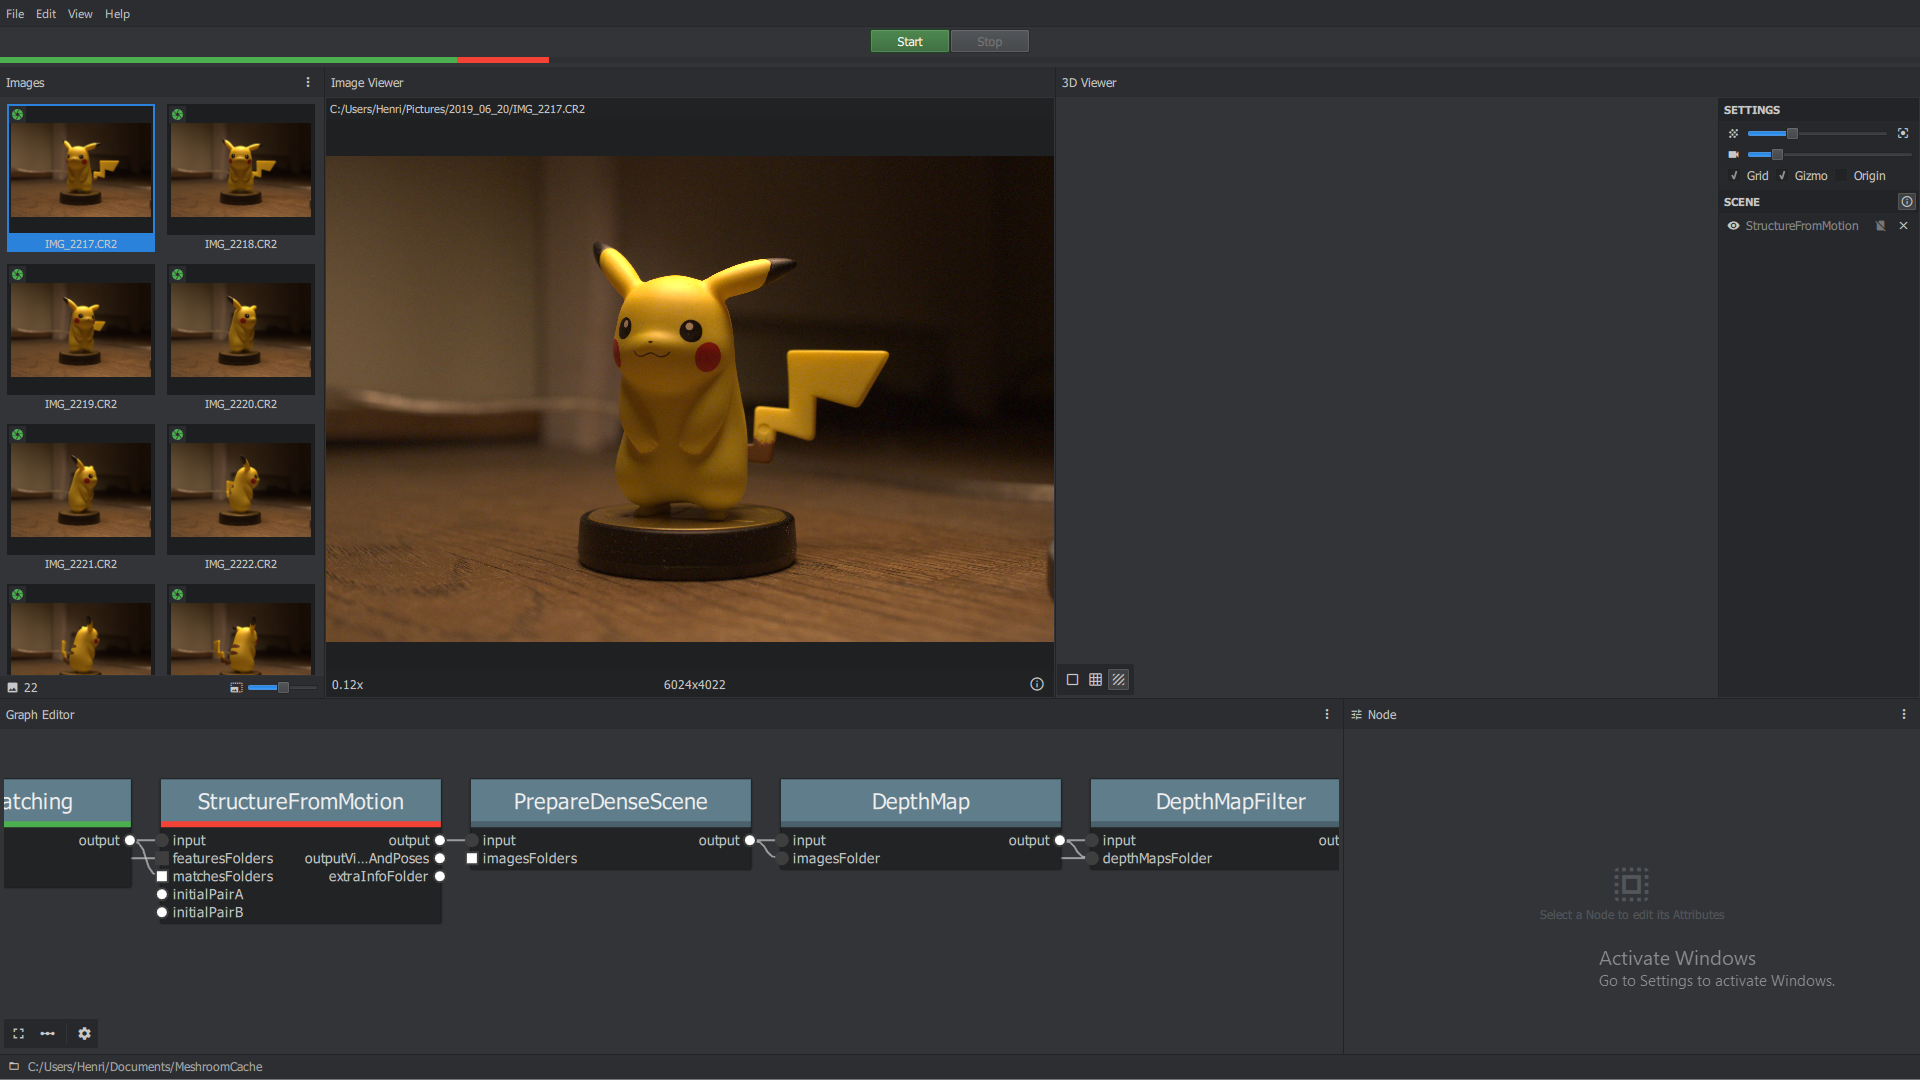Open the Node panel options menu
1920x1080 pixels.
click(1903, 715)
